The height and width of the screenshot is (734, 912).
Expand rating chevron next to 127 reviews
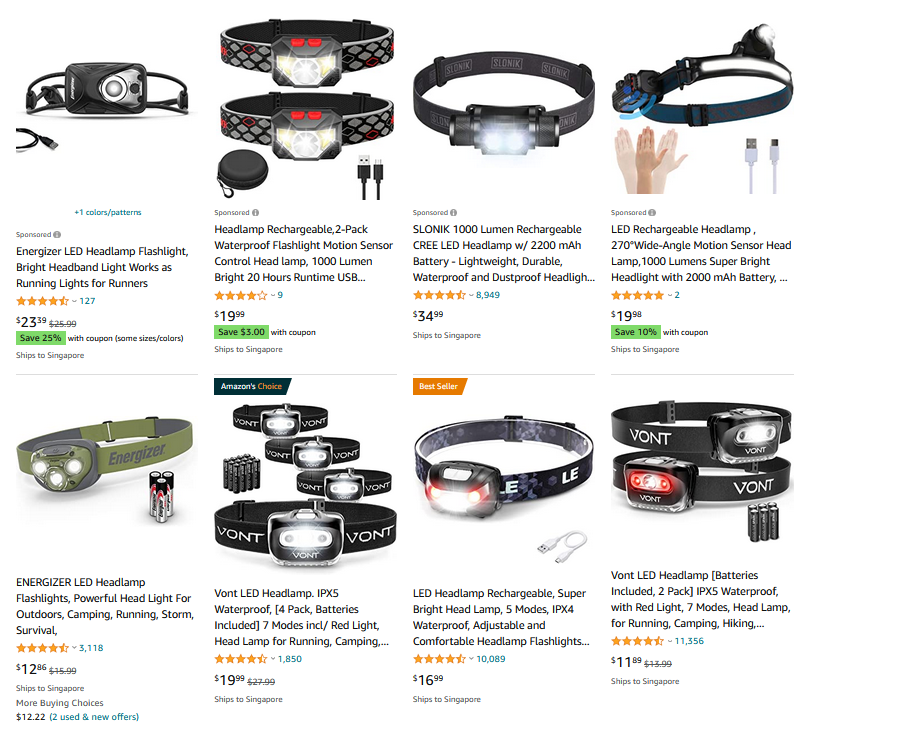[x=74, y=301]
